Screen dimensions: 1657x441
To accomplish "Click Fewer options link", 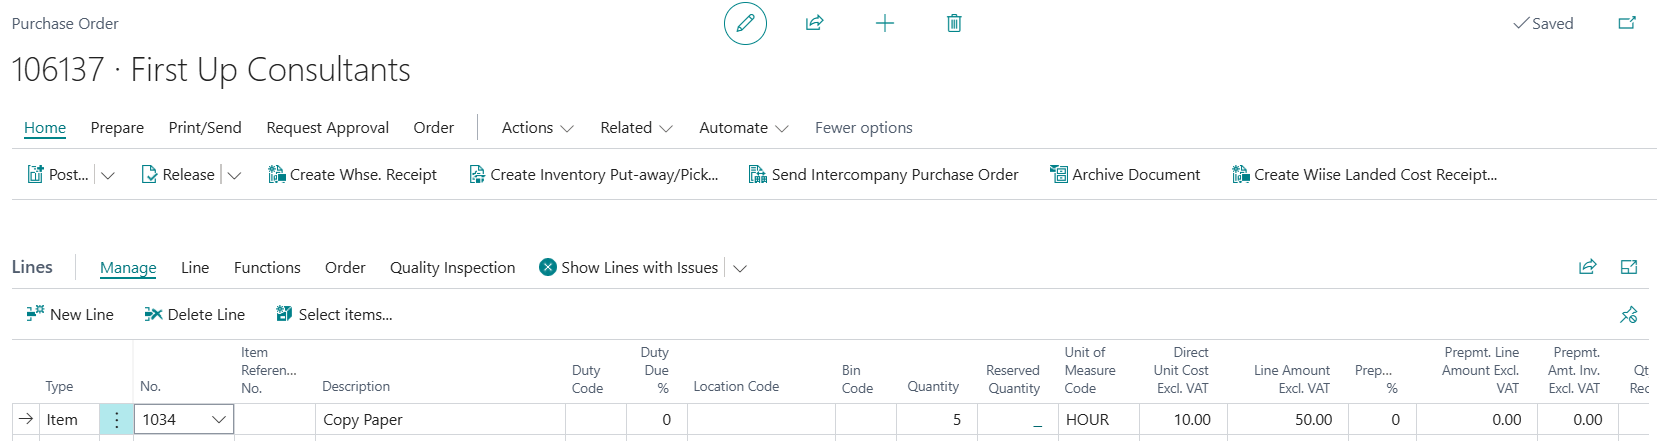I will (x=863, y=127).
